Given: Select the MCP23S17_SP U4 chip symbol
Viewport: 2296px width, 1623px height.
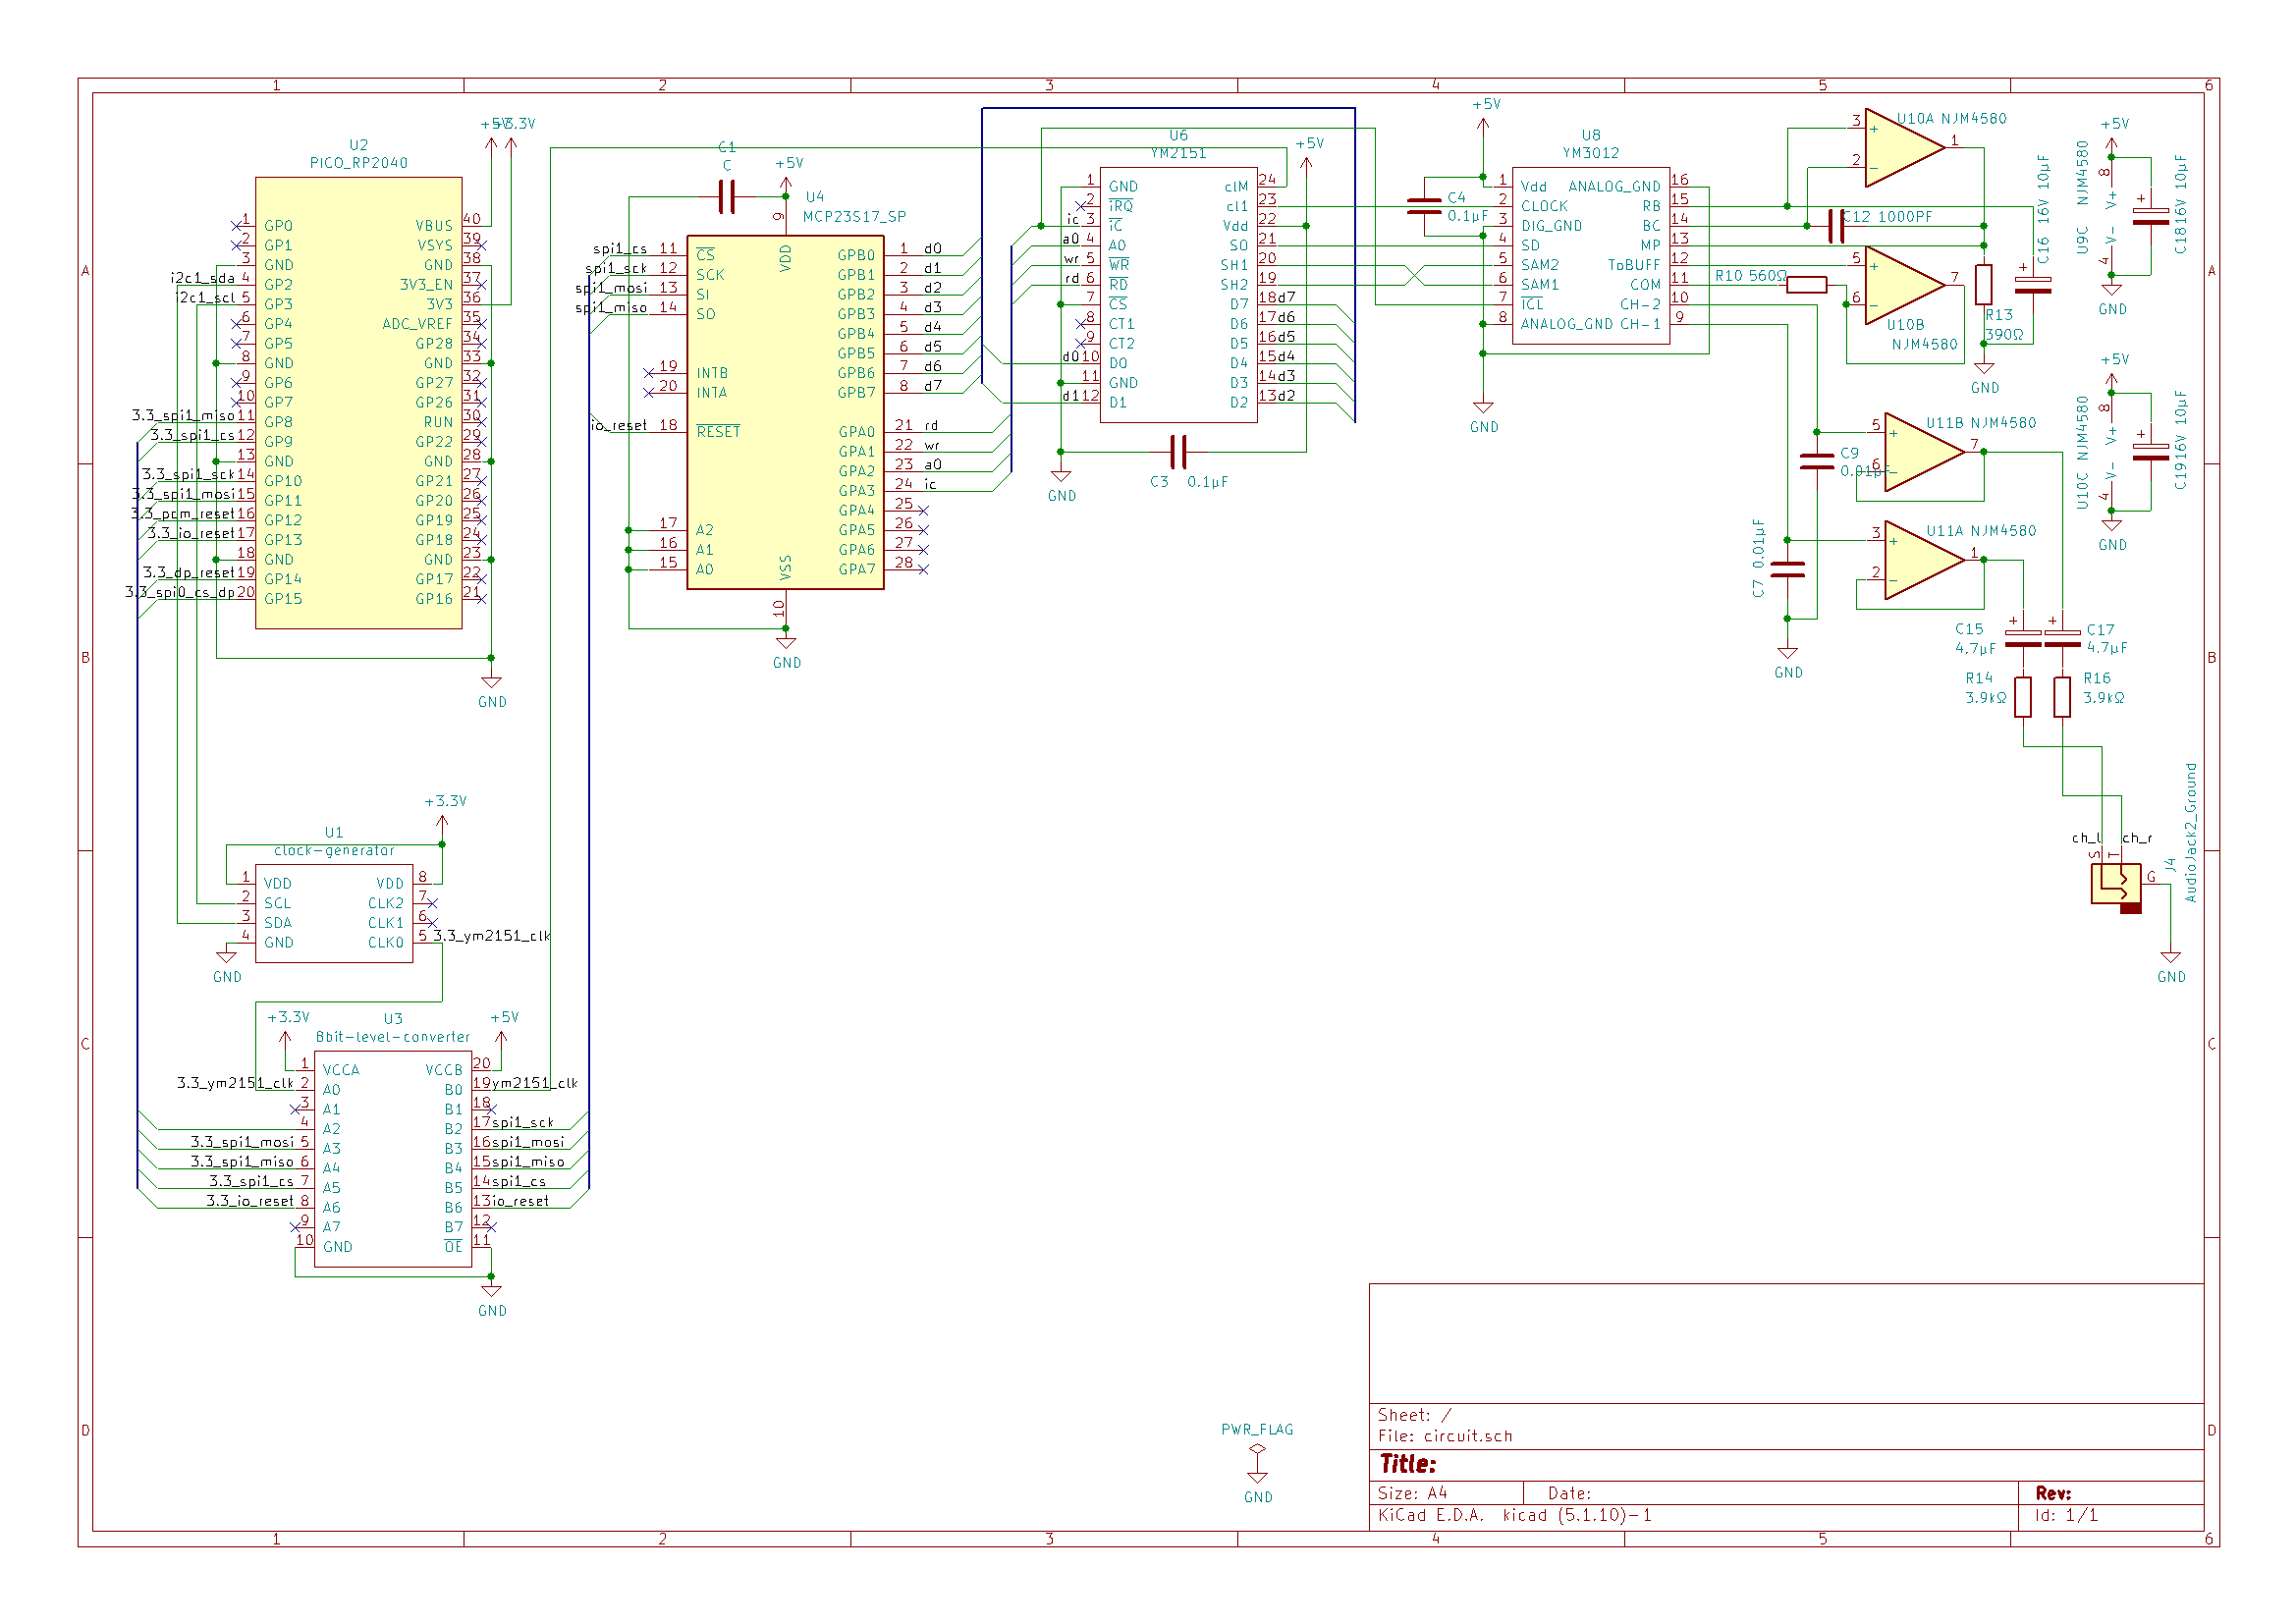Looking at the screenshot, I should coord(784,411).
